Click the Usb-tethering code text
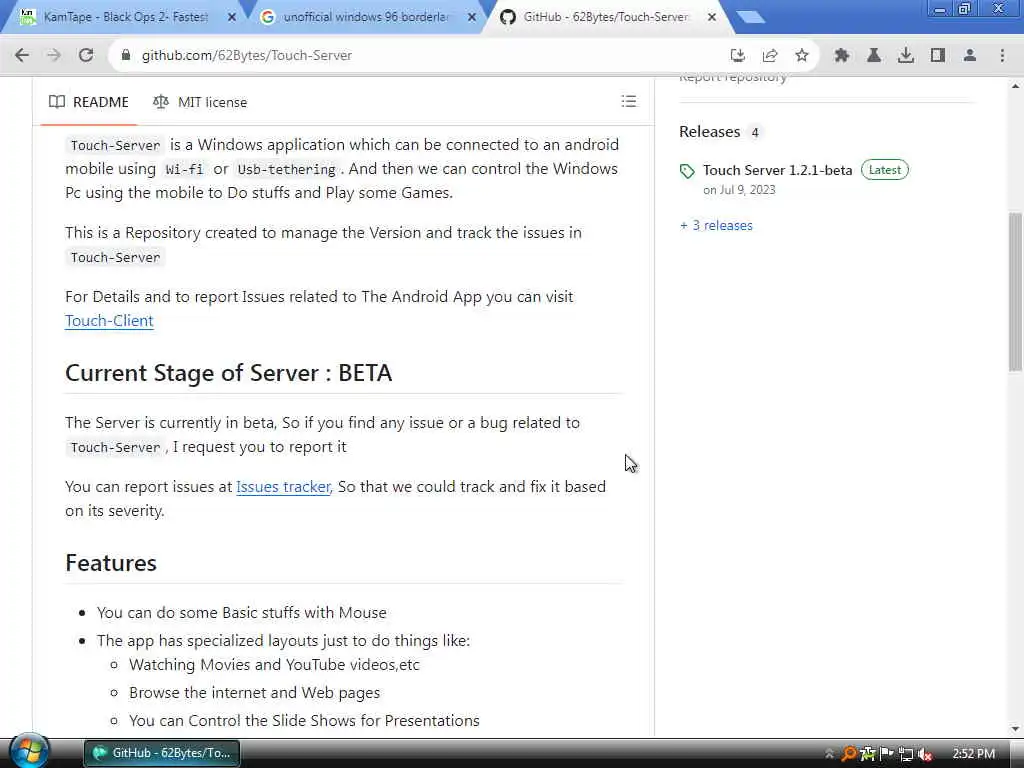The height and width of the screenshot is (768, 1024). [x=286, y=169]
